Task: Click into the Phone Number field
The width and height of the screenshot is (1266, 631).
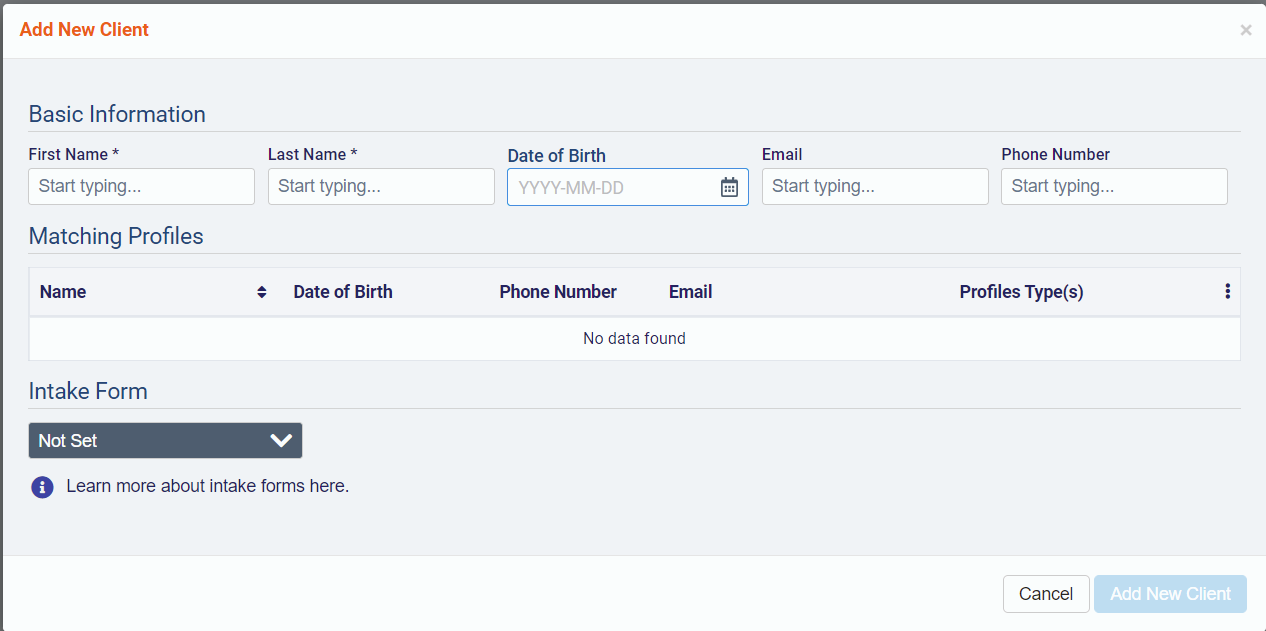Action: (x=1113, y=187)
